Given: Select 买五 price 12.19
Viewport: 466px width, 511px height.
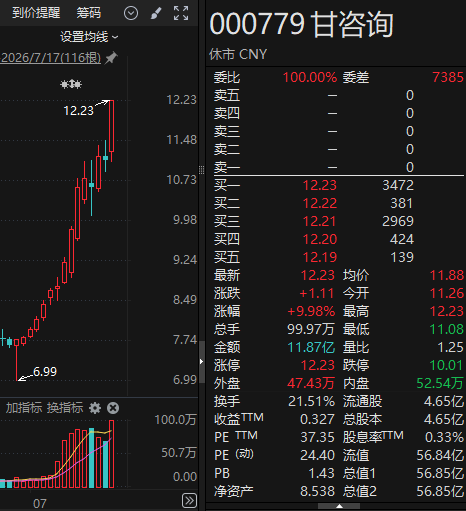Looking at the screenshot, I should pyautogui.click(x=320, y=257).
